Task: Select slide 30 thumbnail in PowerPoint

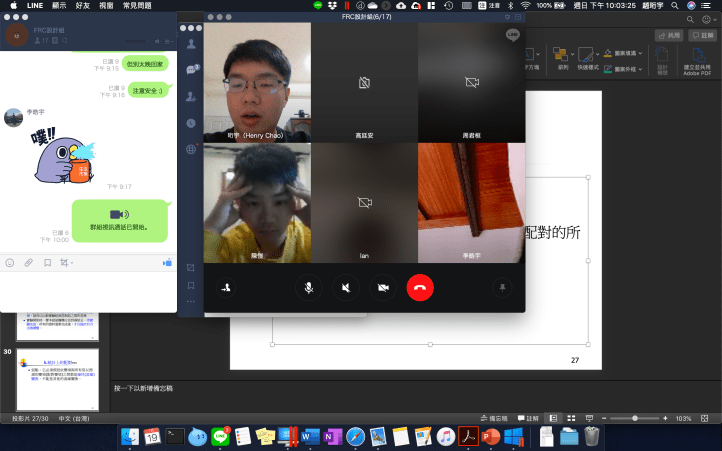Action: coord(58,379)
